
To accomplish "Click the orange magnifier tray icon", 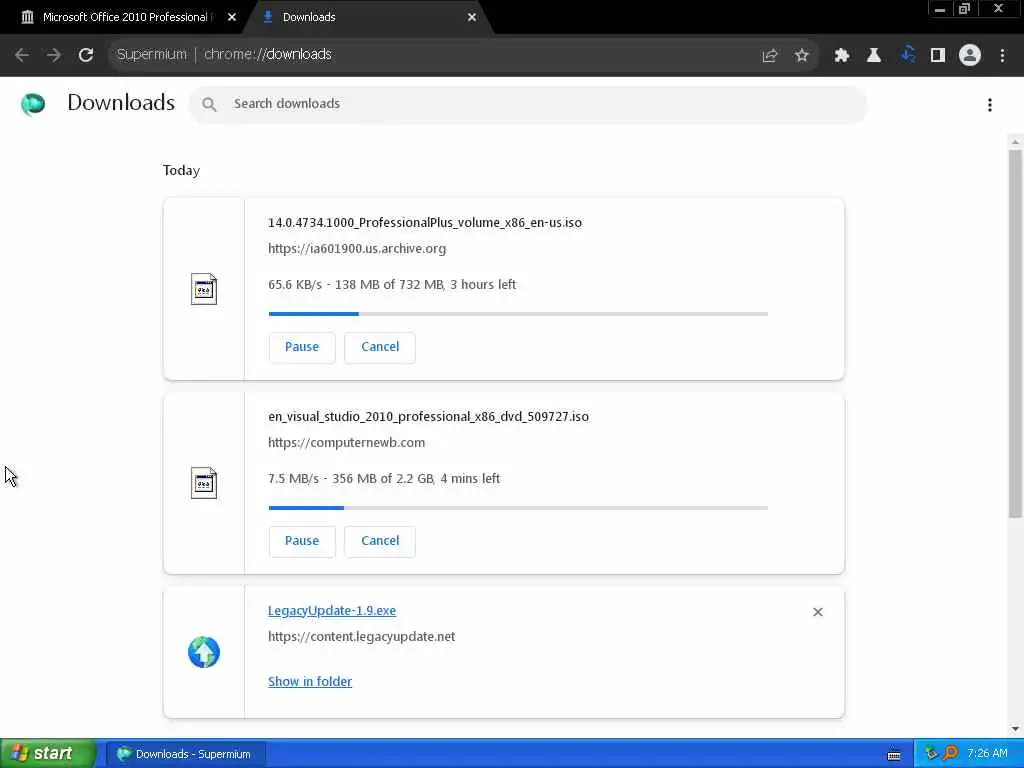I will (x=951, y=754).
